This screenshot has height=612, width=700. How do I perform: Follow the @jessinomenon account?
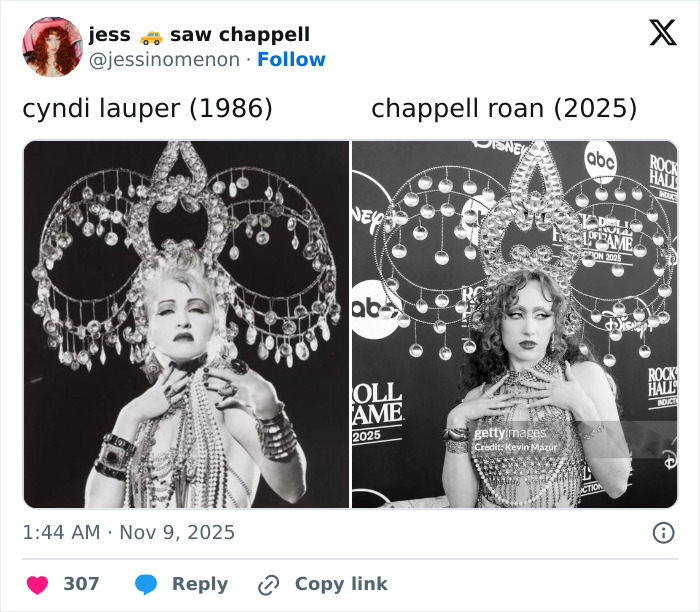click(291, 60)
